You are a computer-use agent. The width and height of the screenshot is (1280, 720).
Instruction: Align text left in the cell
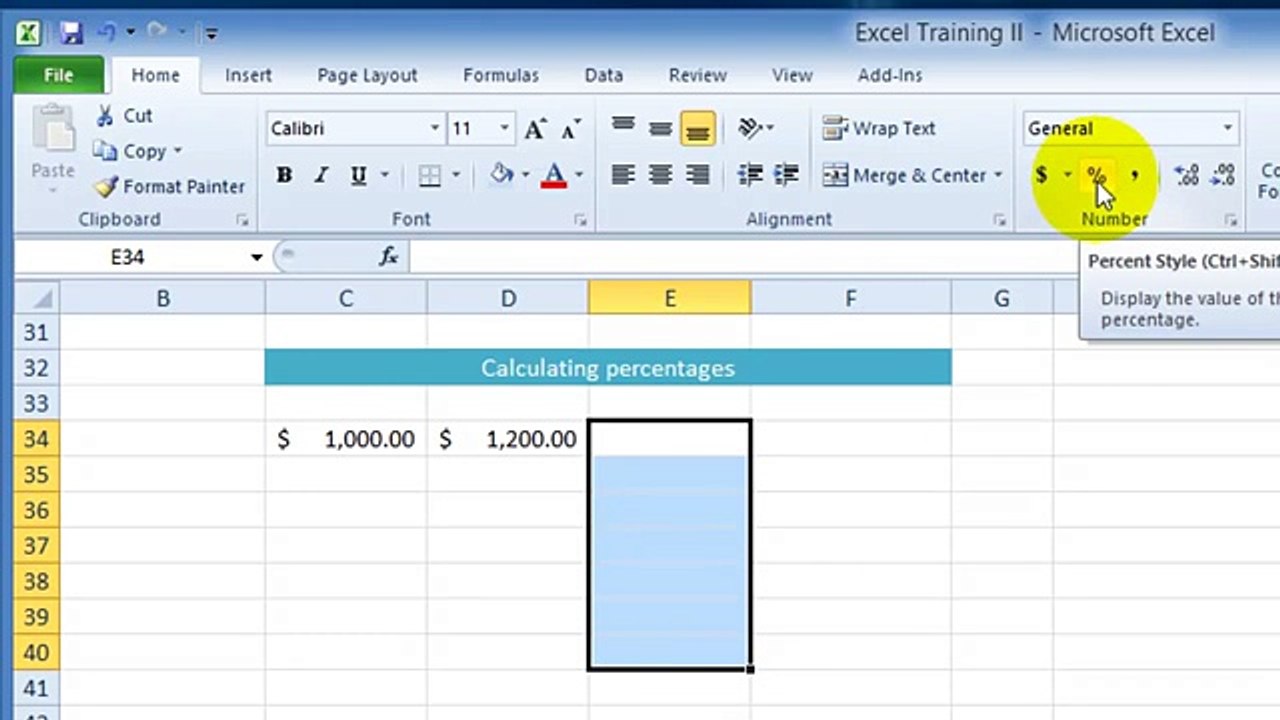(623, 176)
